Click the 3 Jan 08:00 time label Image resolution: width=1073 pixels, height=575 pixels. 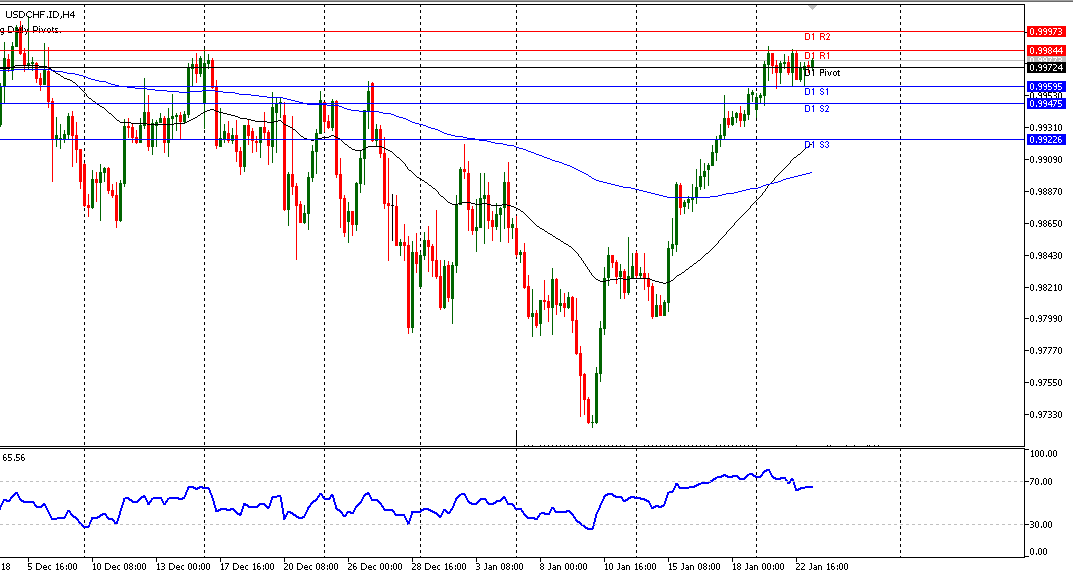[500, 567]
